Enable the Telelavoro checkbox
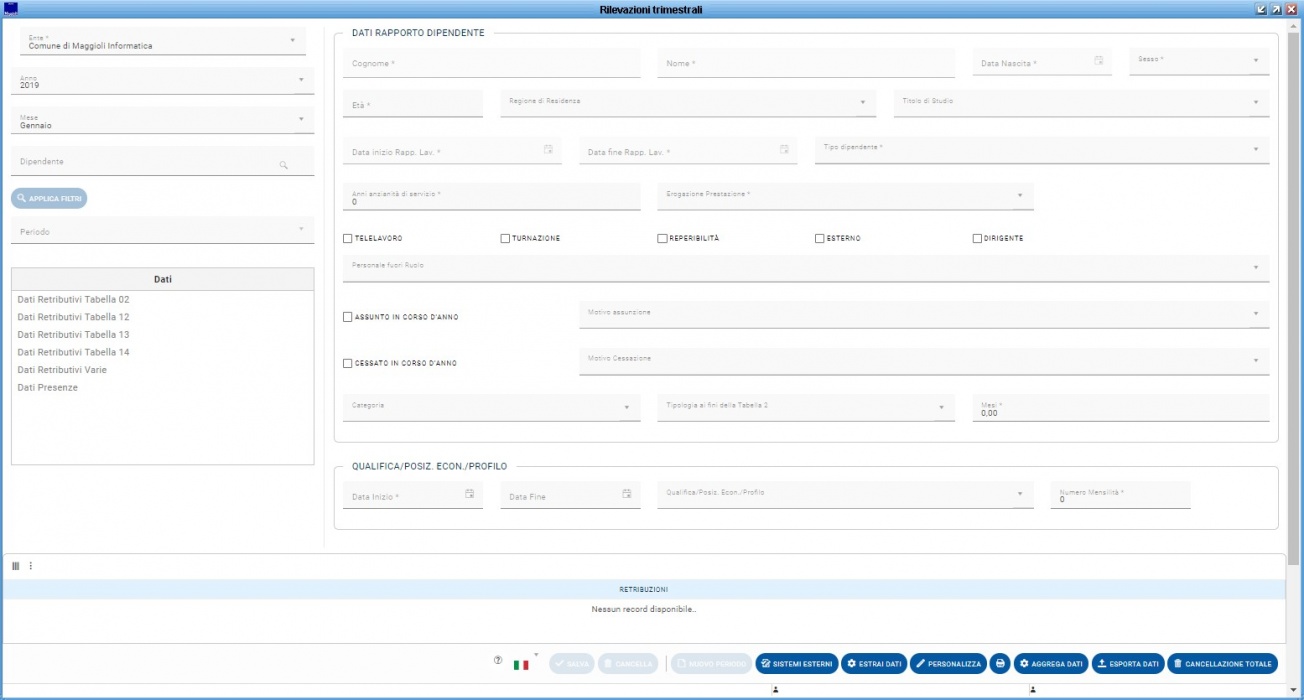Image resolution: width=1304 pixels, height=700 pixels. point(348,239)
